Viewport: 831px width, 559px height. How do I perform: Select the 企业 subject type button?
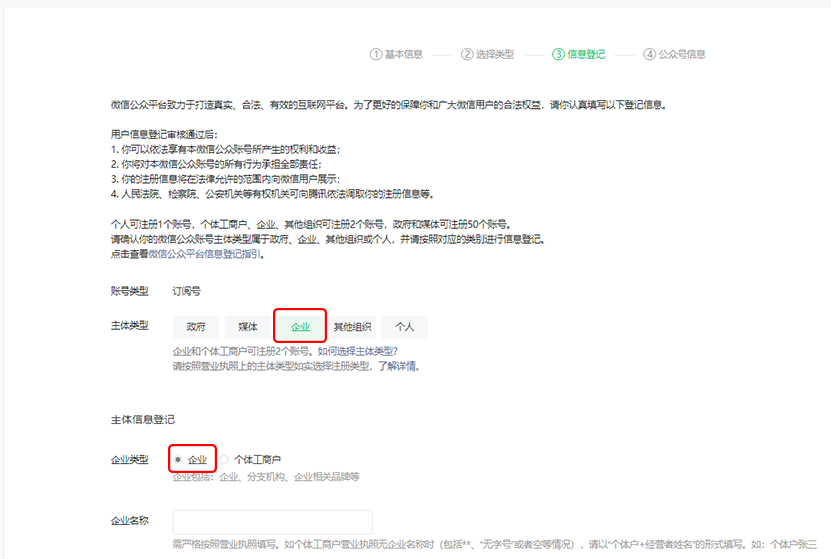(x=300, y=327)
